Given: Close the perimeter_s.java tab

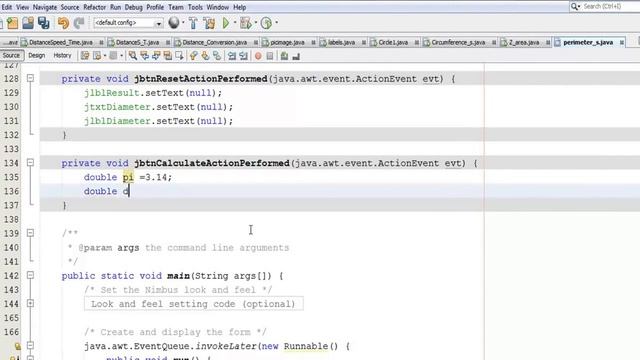Looking at the screenshot, I should point(622,42).
